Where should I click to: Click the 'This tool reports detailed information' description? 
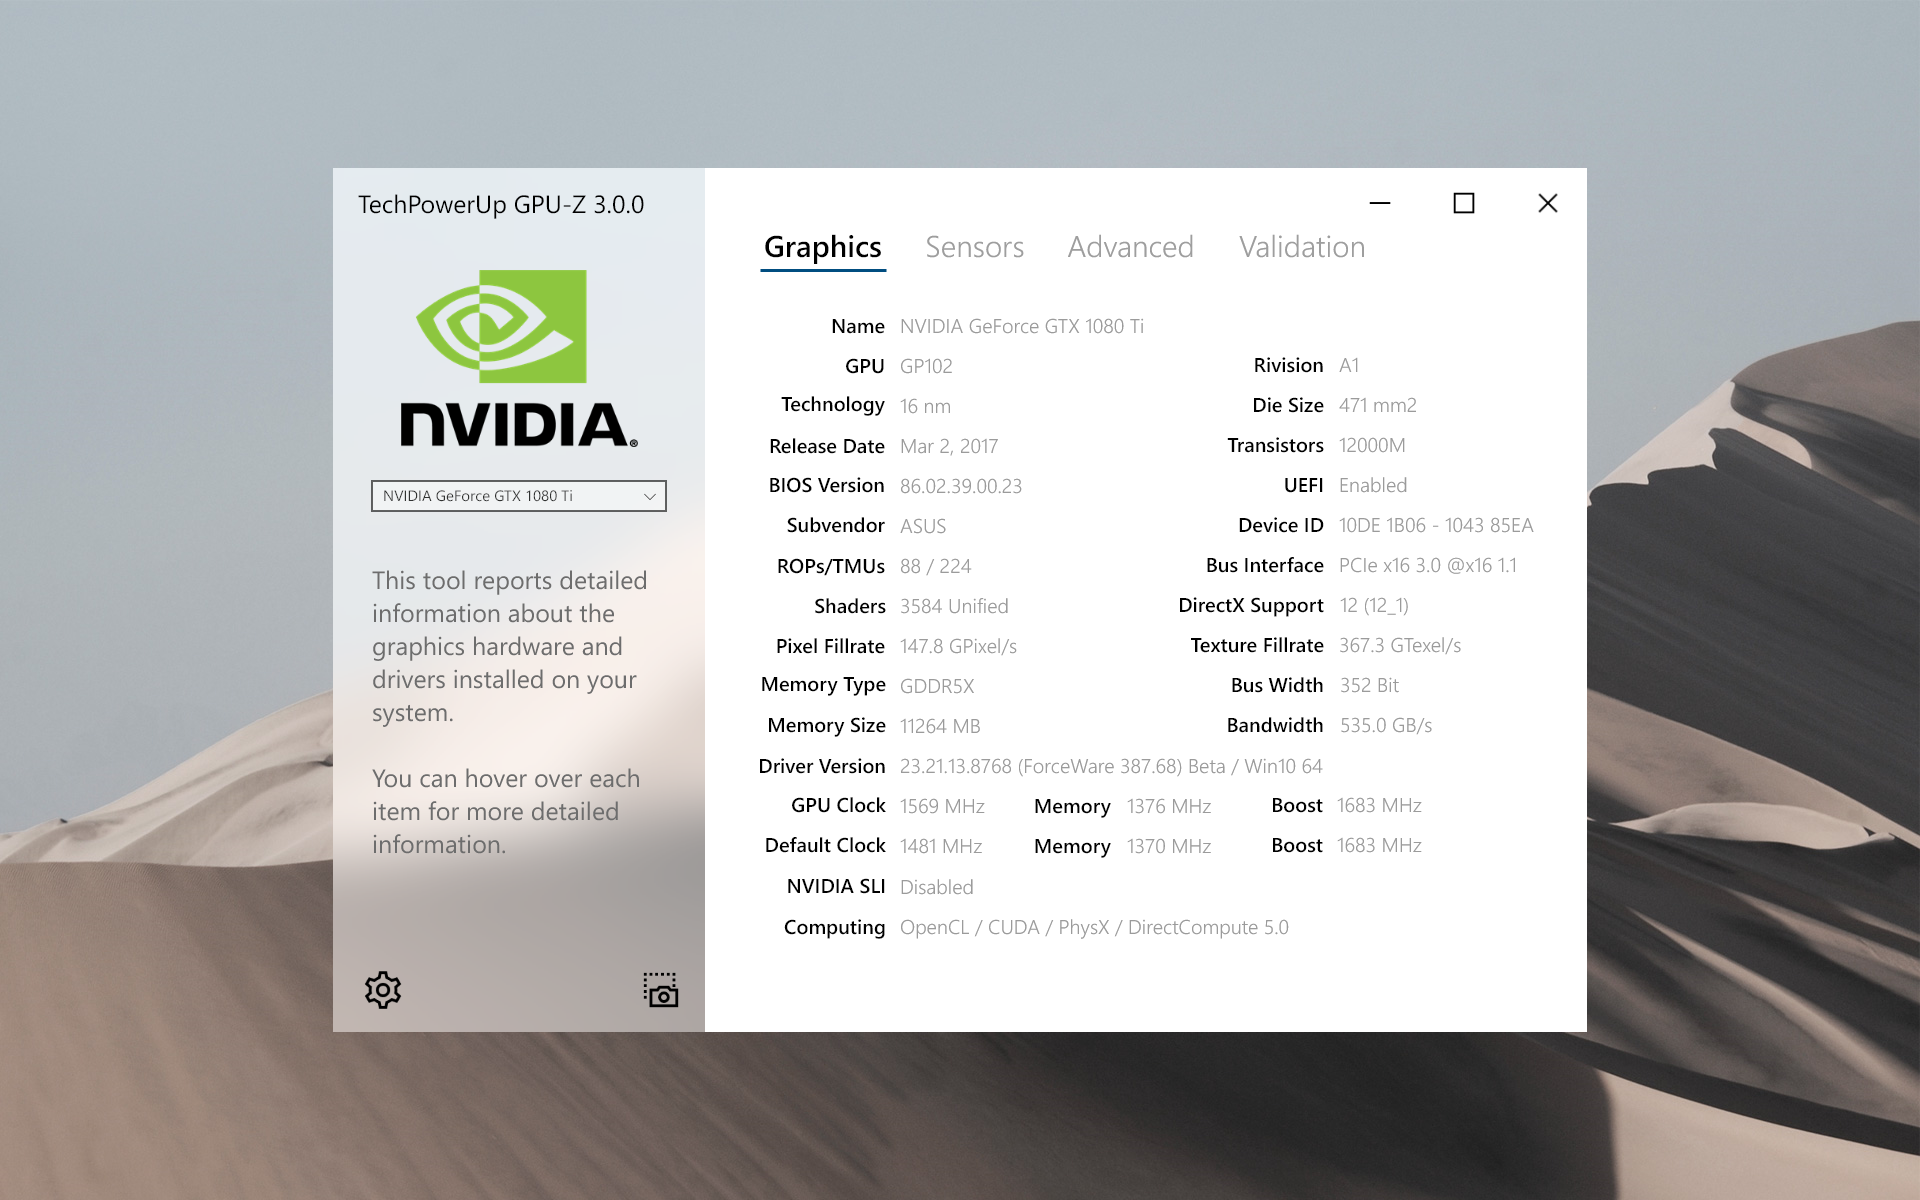tap(510, 646)
